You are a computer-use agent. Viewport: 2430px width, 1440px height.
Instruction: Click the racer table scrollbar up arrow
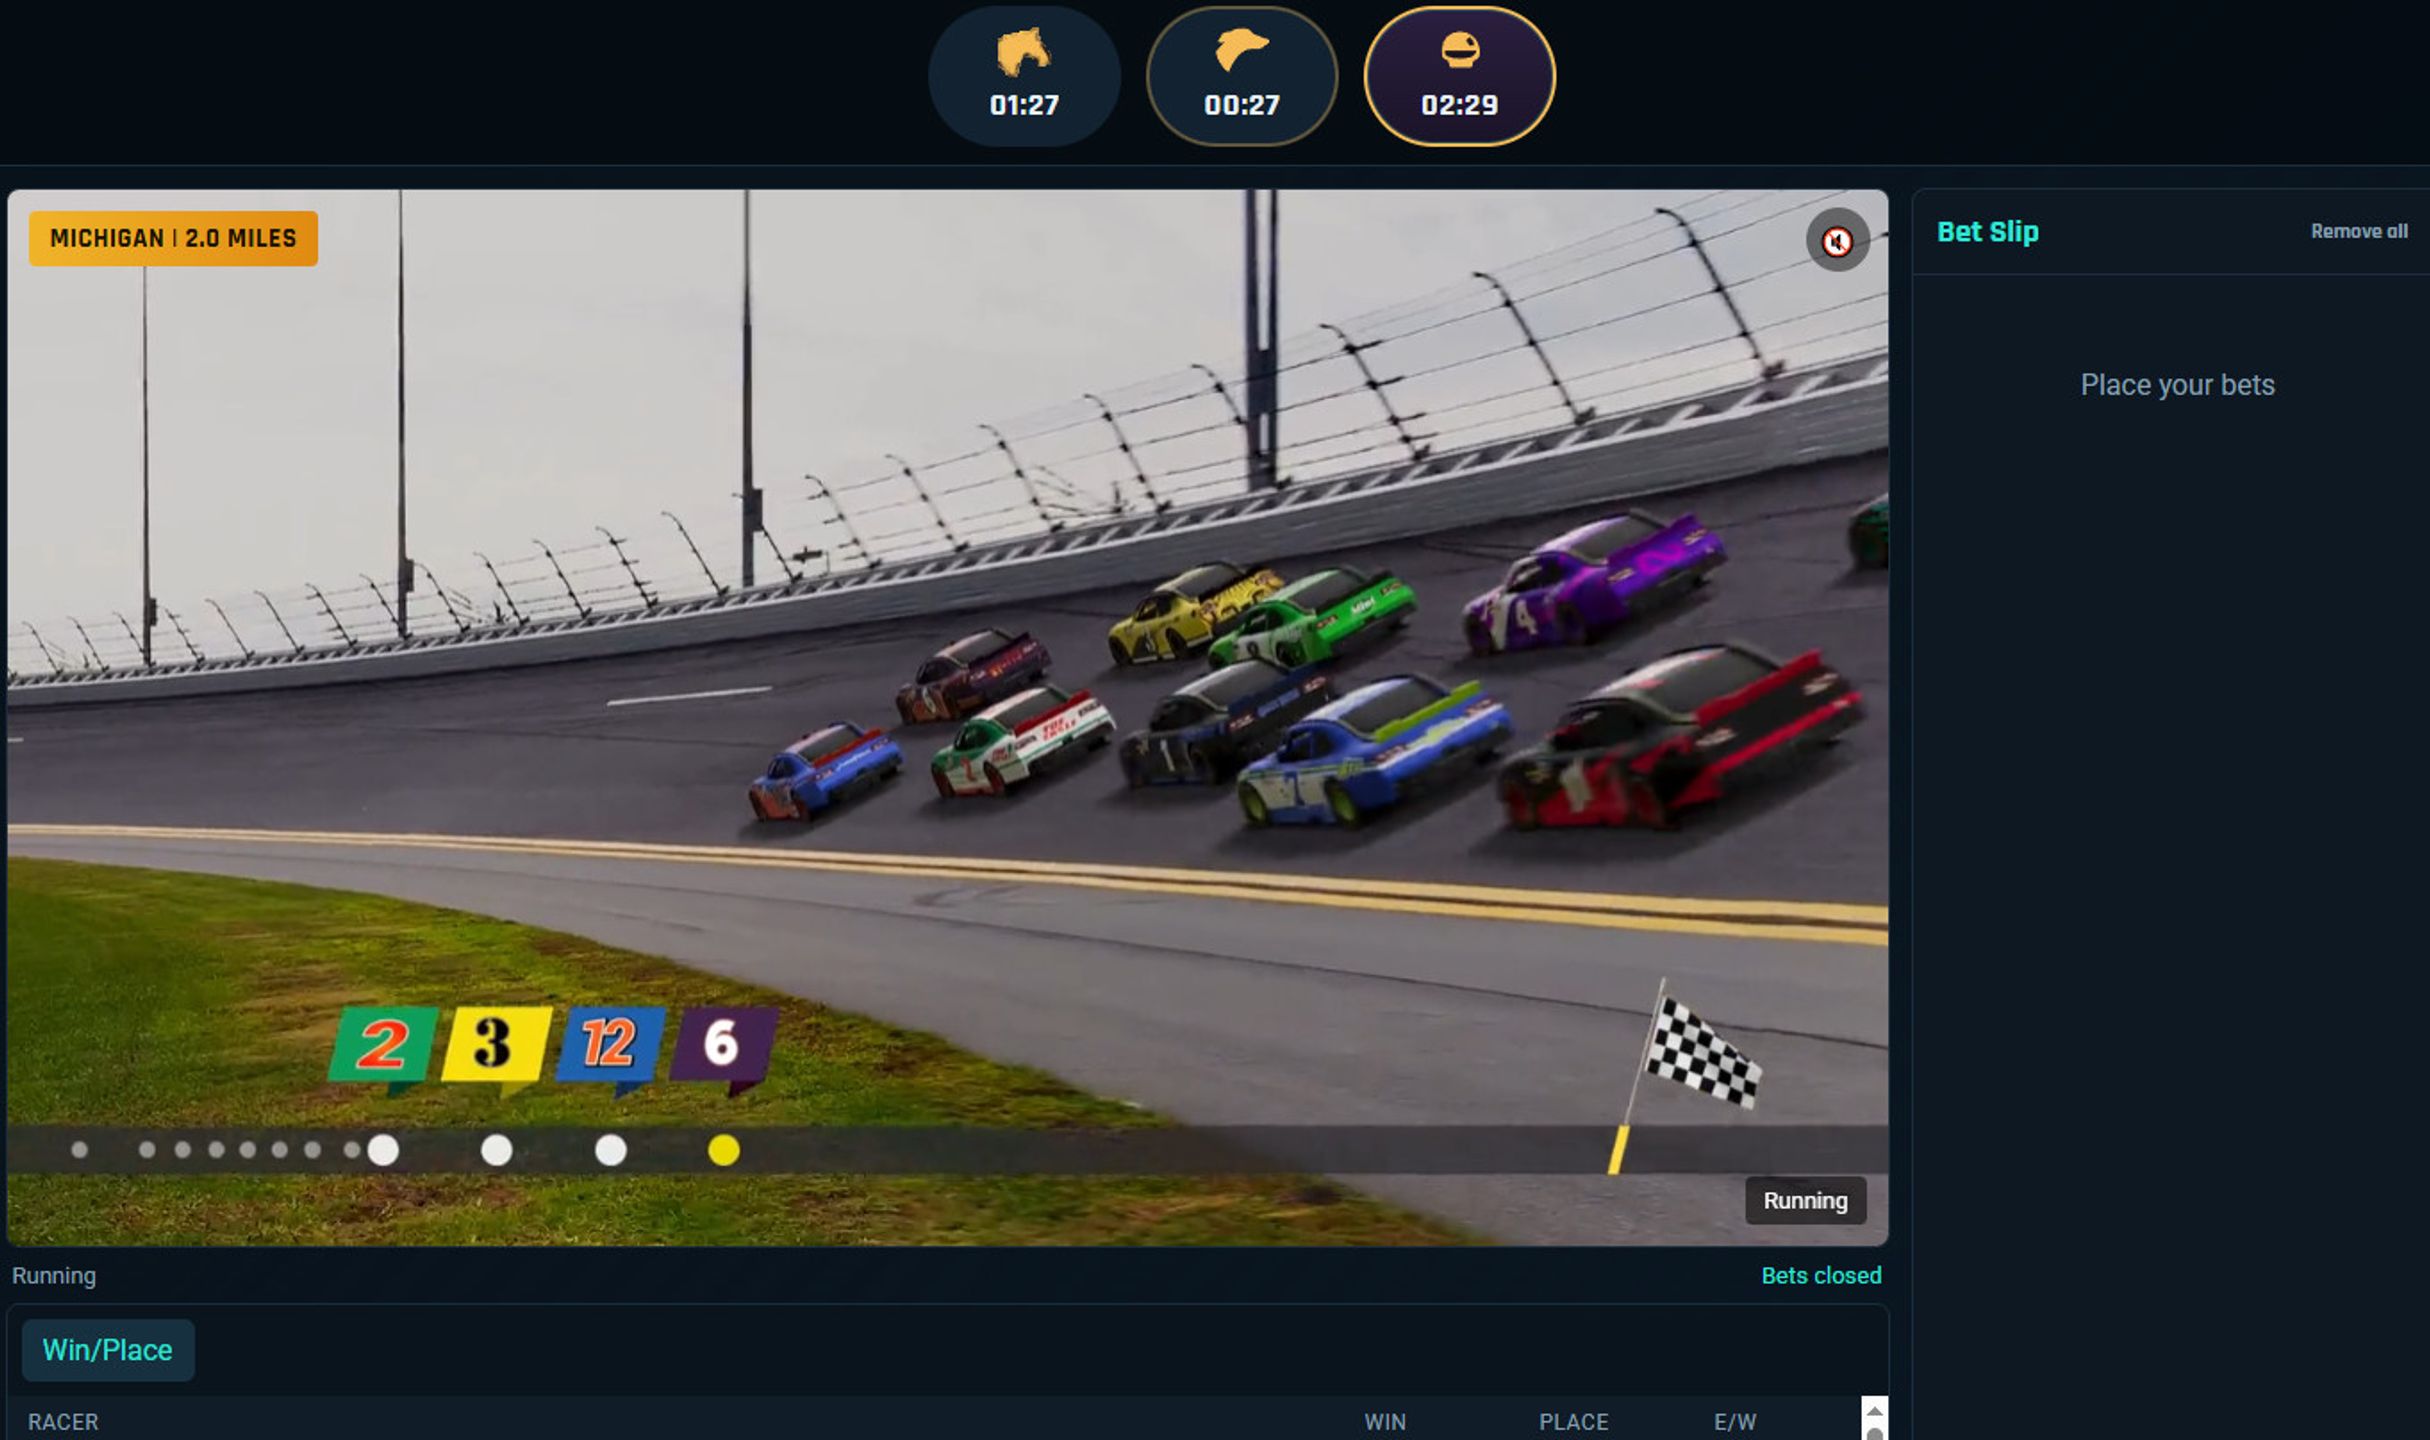click(1875, 1410)
